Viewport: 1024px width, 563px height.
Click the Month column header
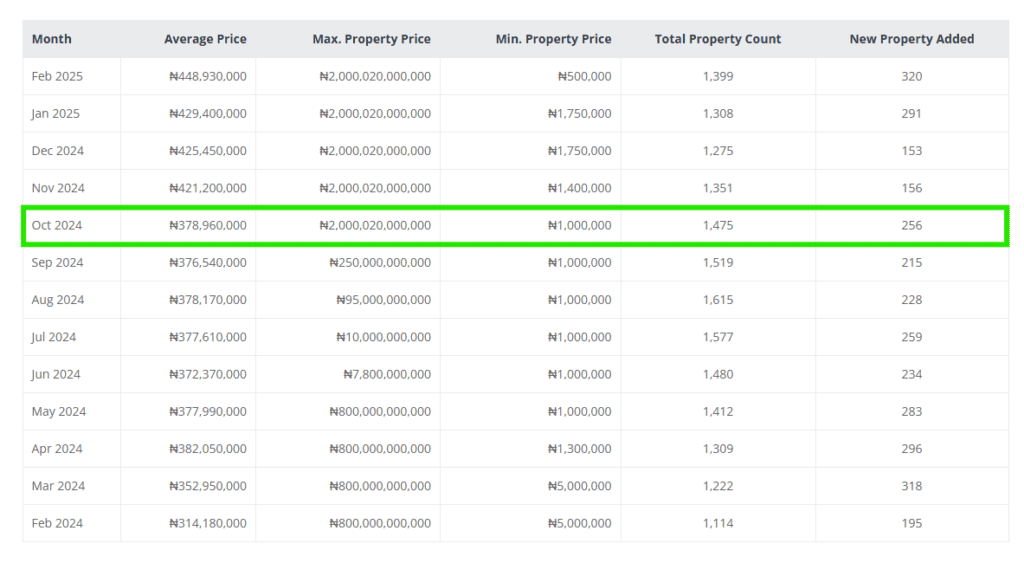pos(52,39)
